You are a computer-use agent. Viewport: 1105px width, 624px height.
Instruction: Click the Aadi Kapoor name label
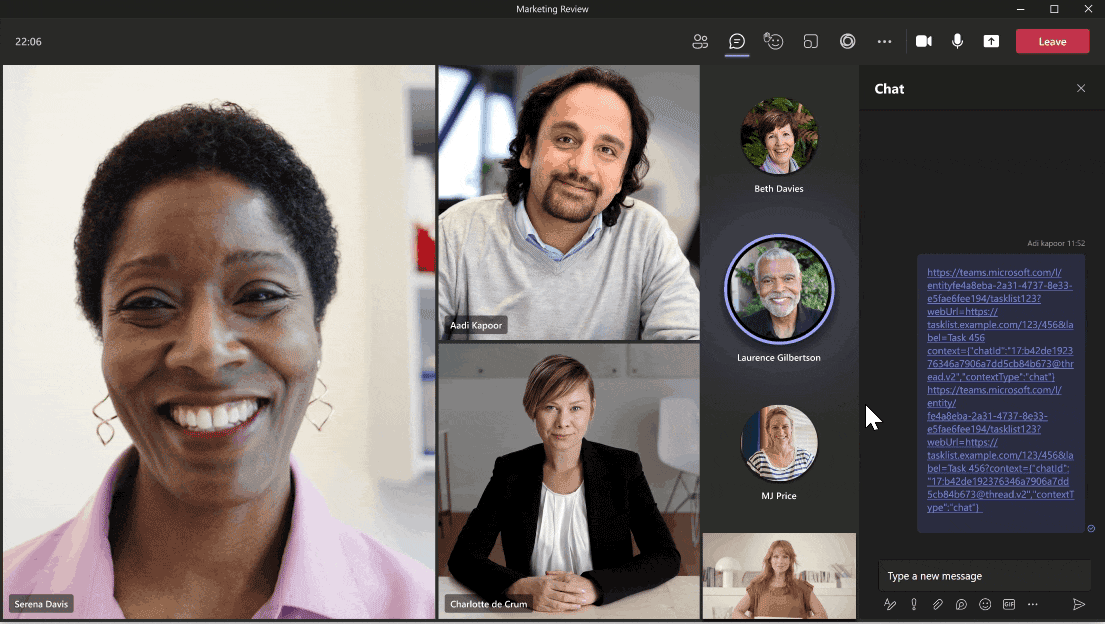pos(476,325)
